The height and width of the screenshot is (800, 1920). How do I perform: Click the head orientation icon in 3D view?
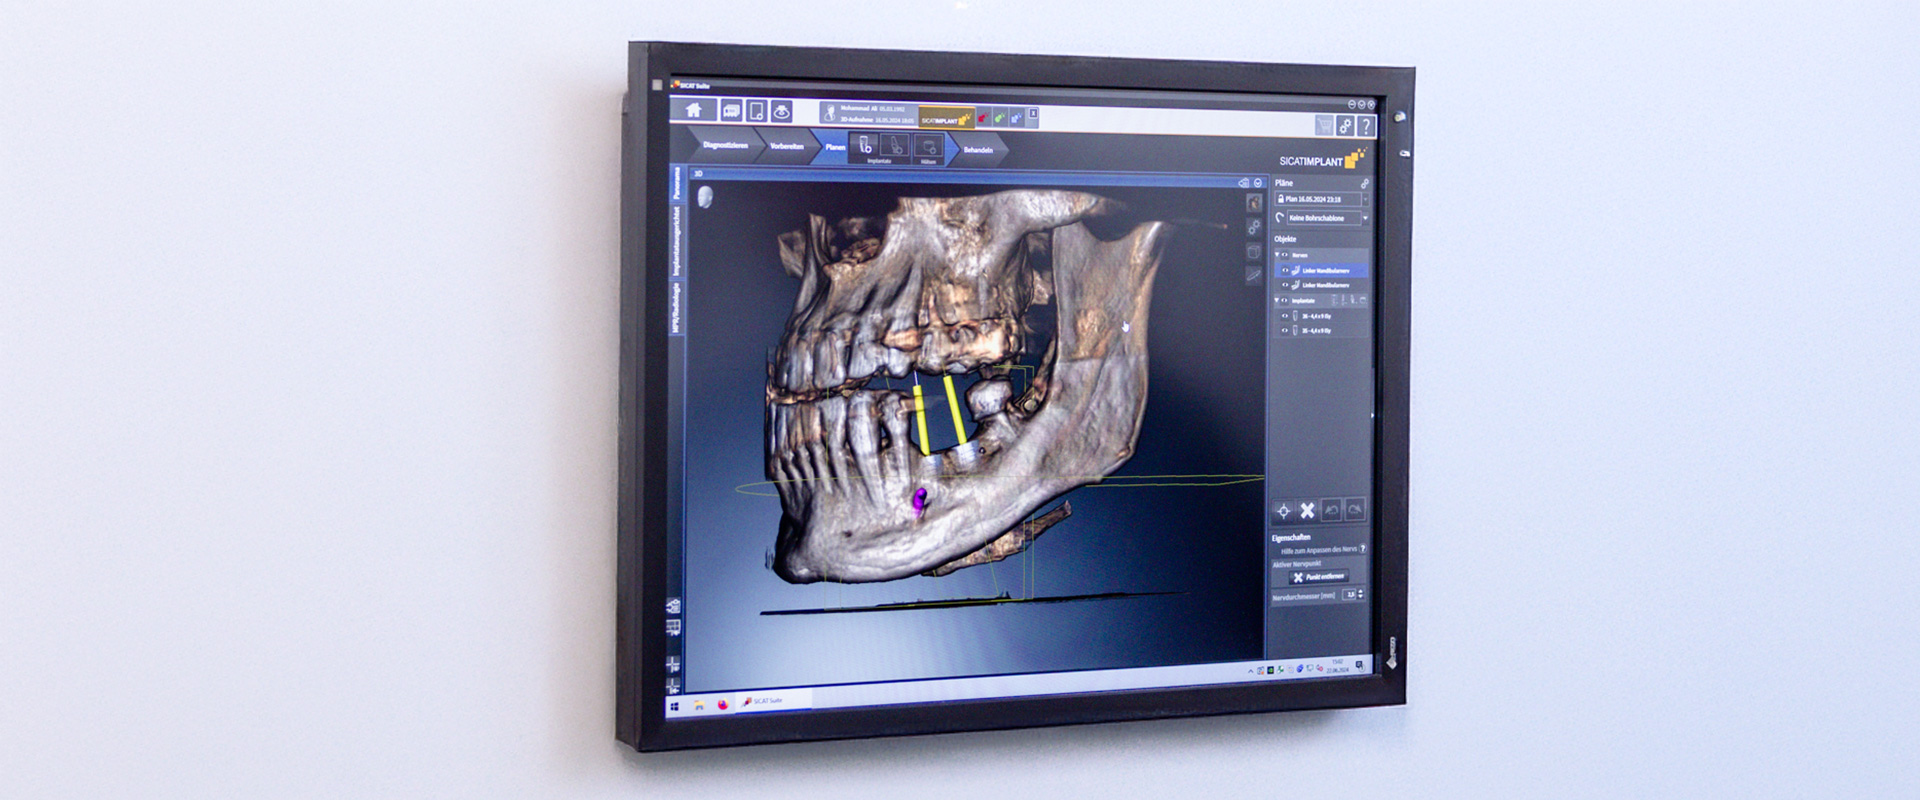point(704,197)
